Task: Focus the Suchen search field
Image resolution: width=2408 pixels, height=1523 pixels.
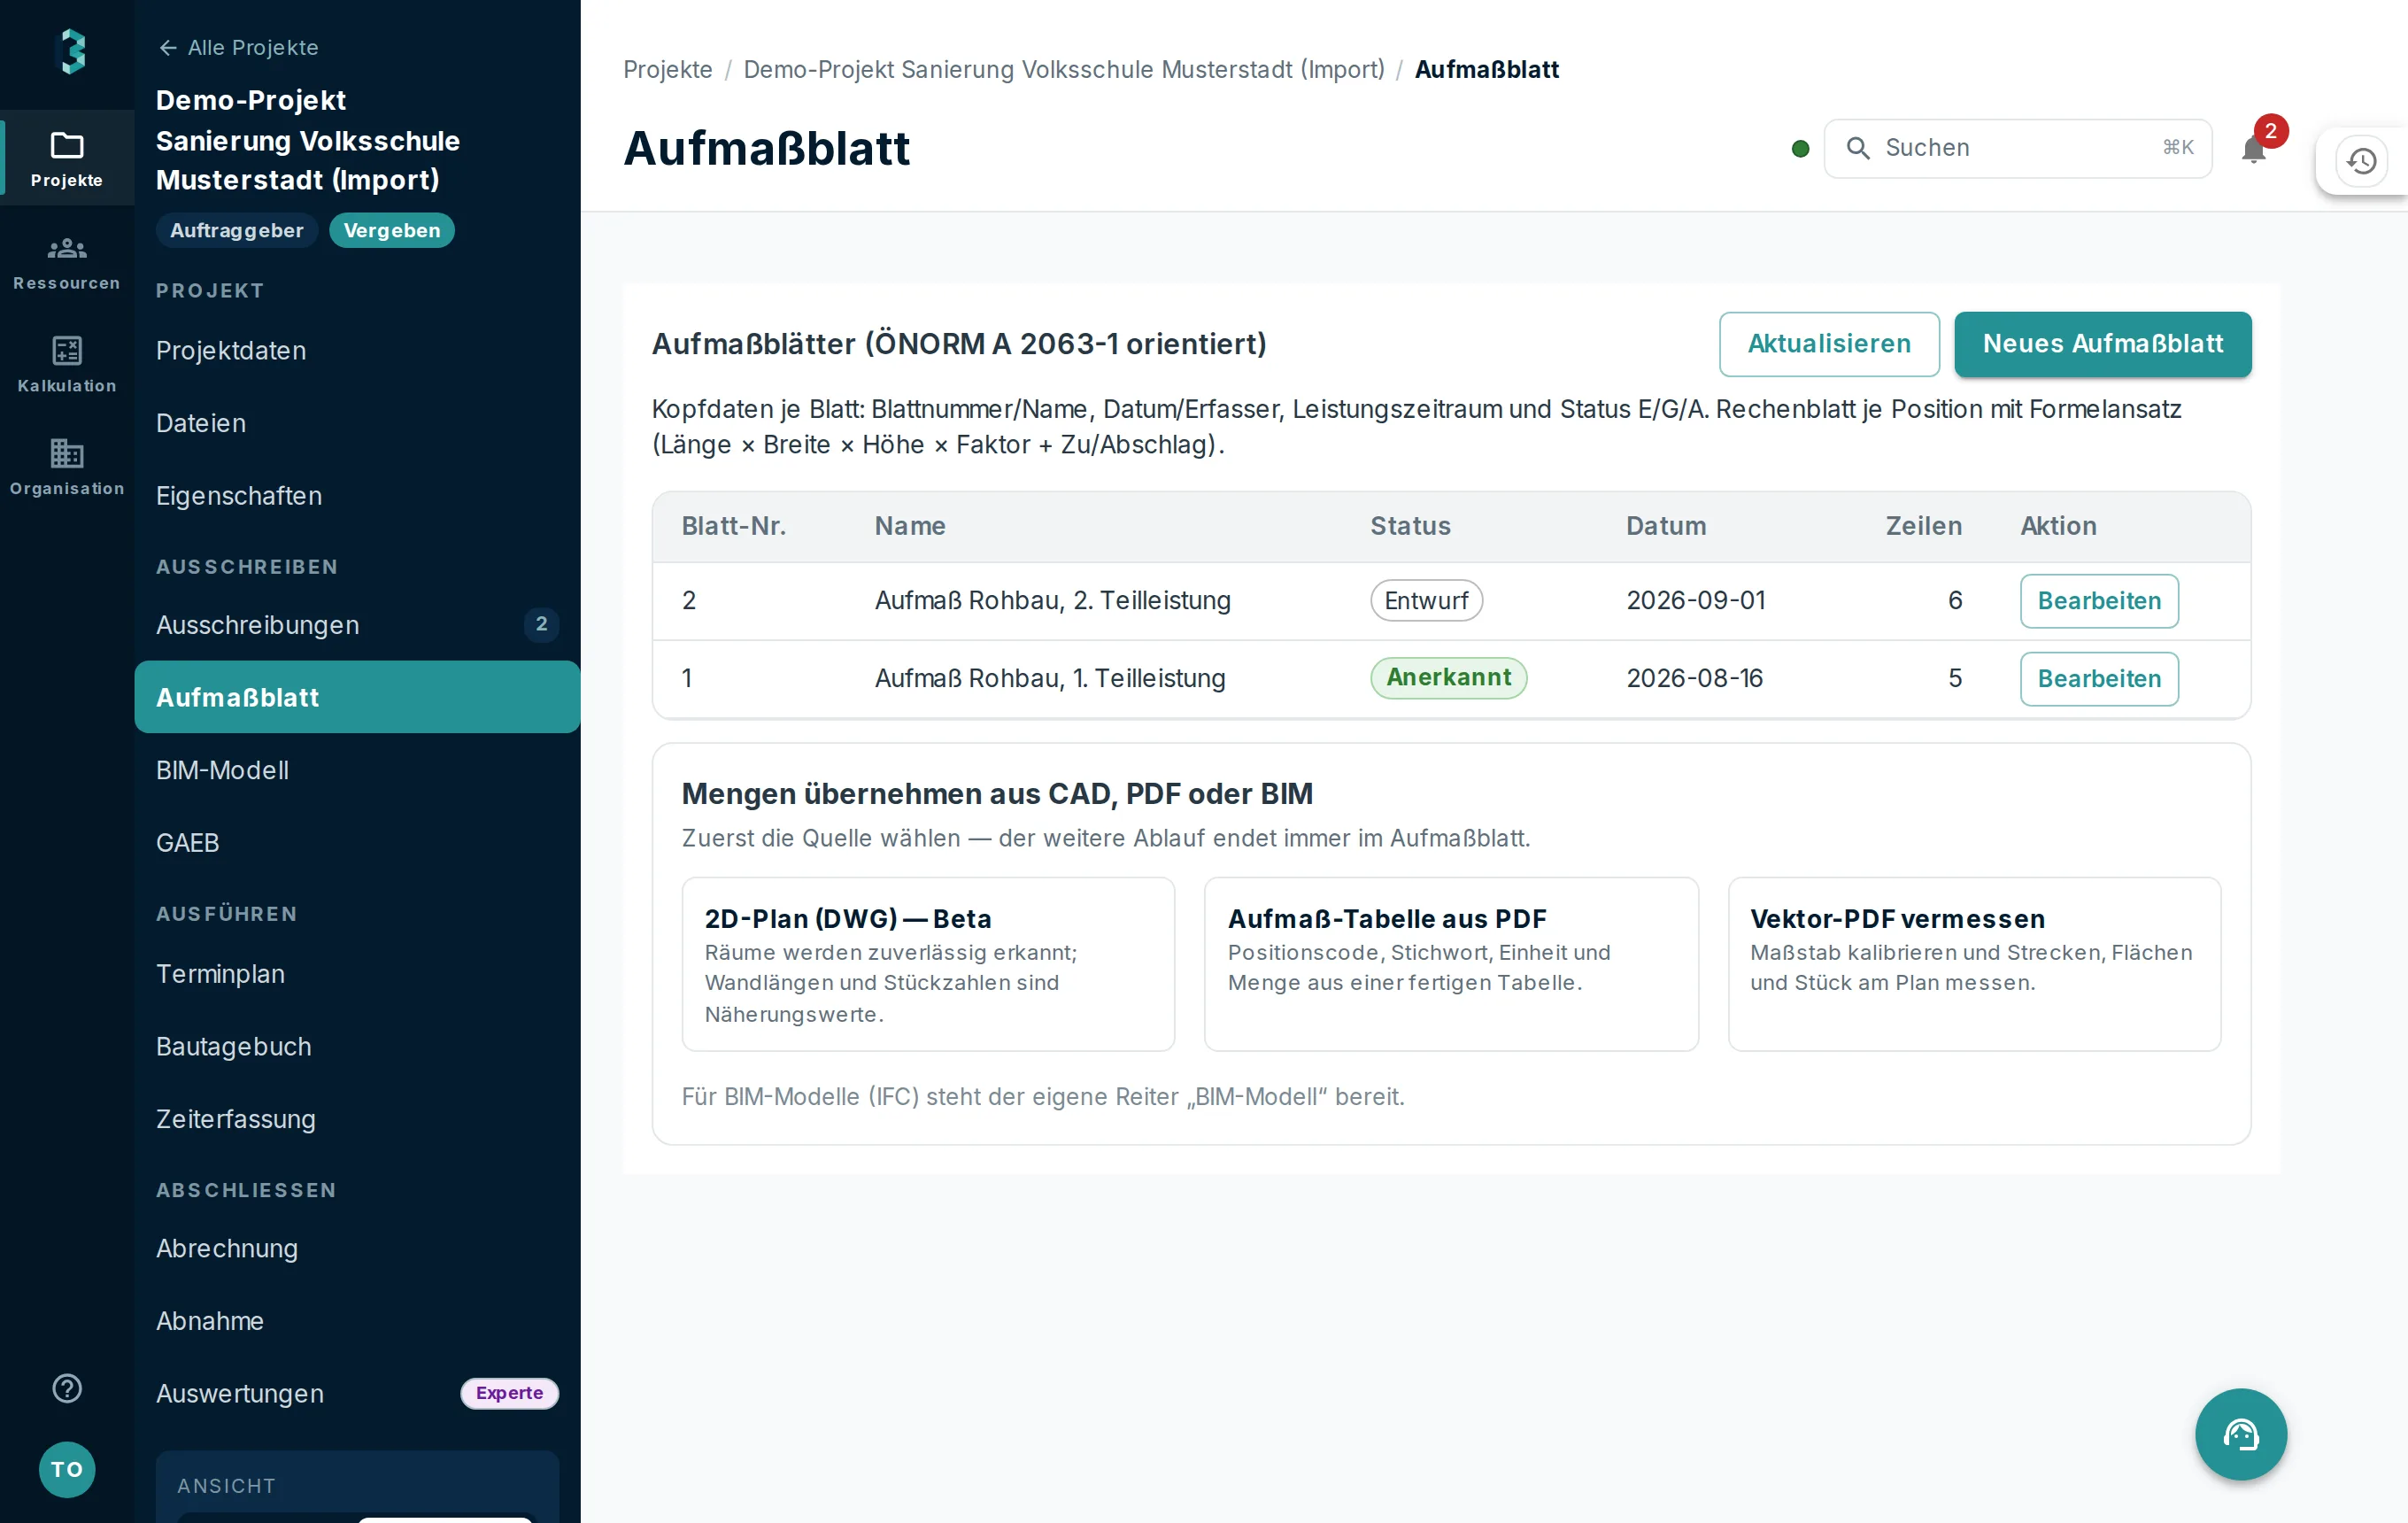Action: pyautogui.click(x=2018, y=148)
